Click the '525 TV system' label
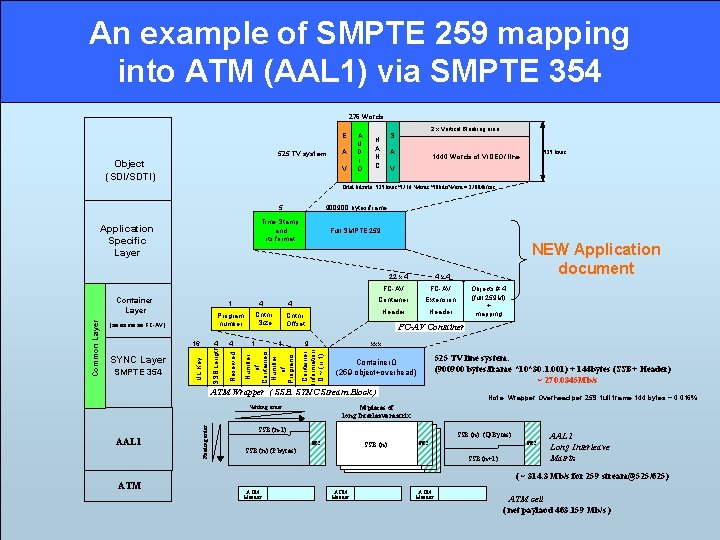Viewport: 720px width, 540px height. pyautogui.click(x=302, y=154)
